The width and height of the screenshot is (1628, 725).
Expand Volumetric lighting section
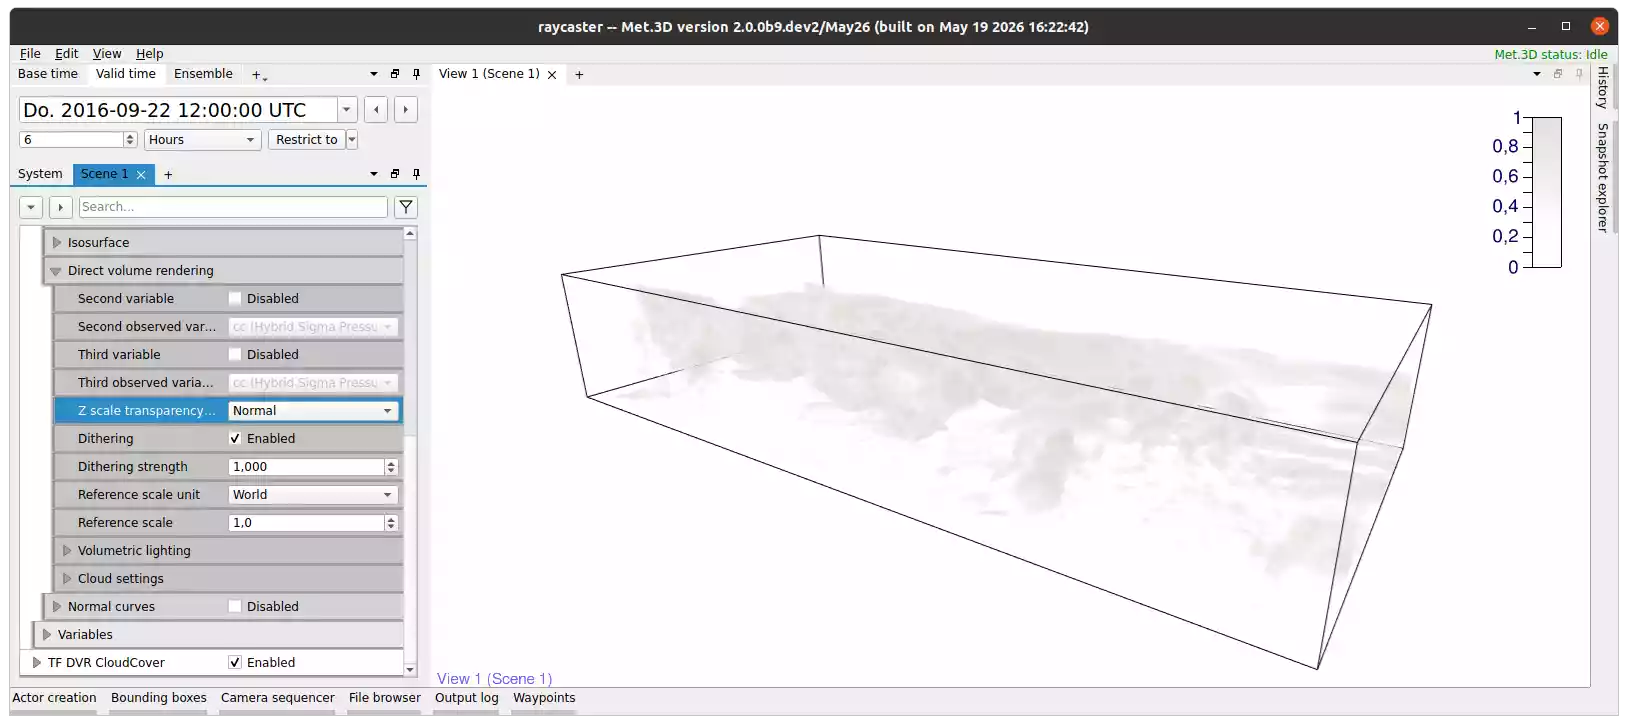(x=67, y=551)
